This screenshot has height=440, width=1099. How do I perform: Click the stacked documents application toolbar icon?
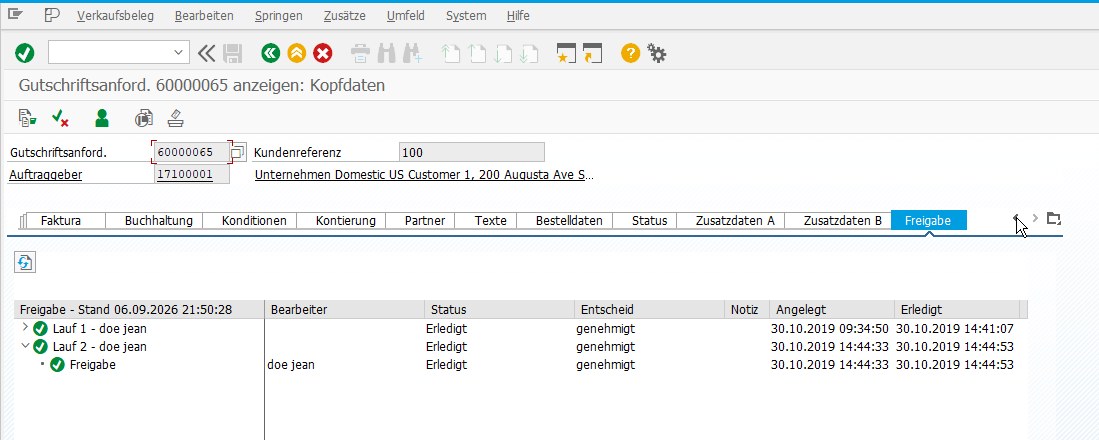point(144,118)
